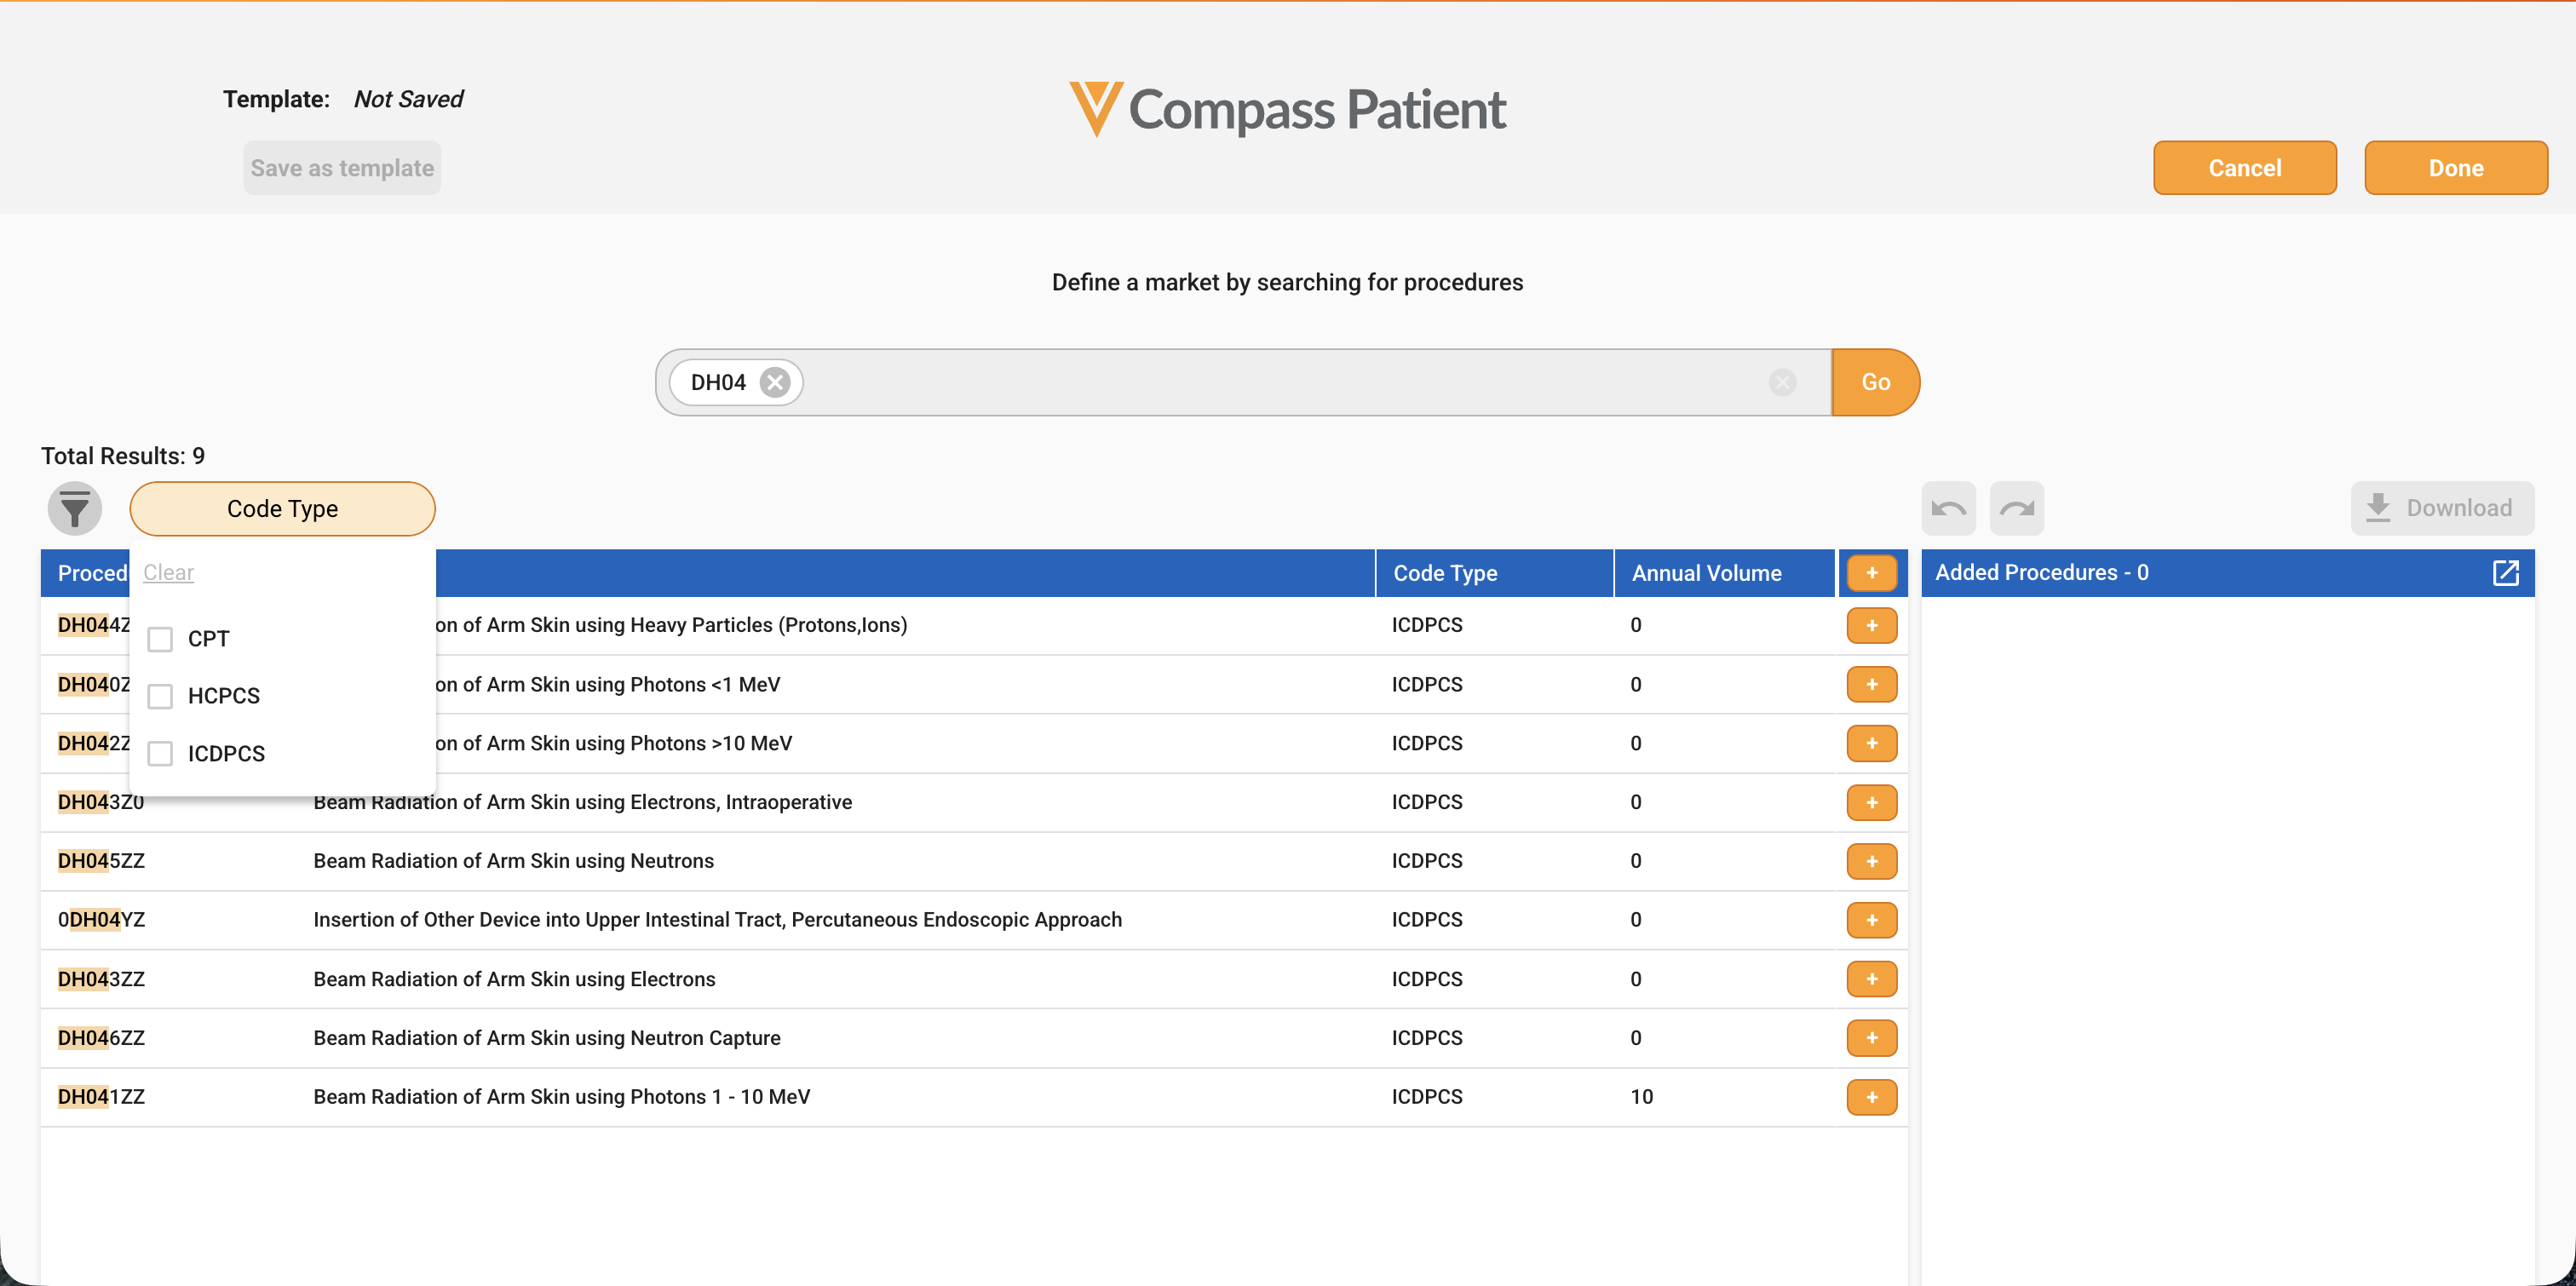The width and height of the screenshot is (2576, 1286).
Task: Sort by the Code Type column header
Action: pos(1445,573)
